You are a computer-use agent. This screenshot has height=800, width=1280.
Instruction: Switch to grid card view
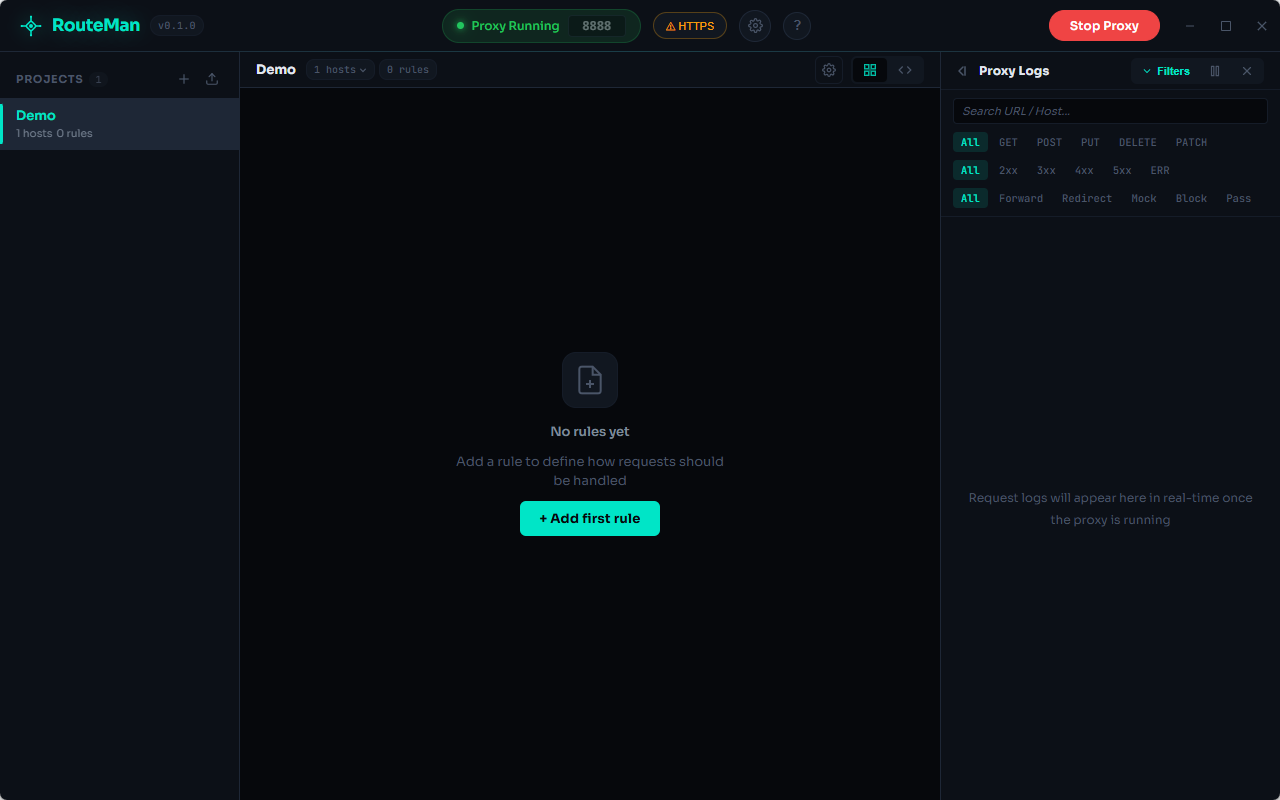[x=870, y=70]
